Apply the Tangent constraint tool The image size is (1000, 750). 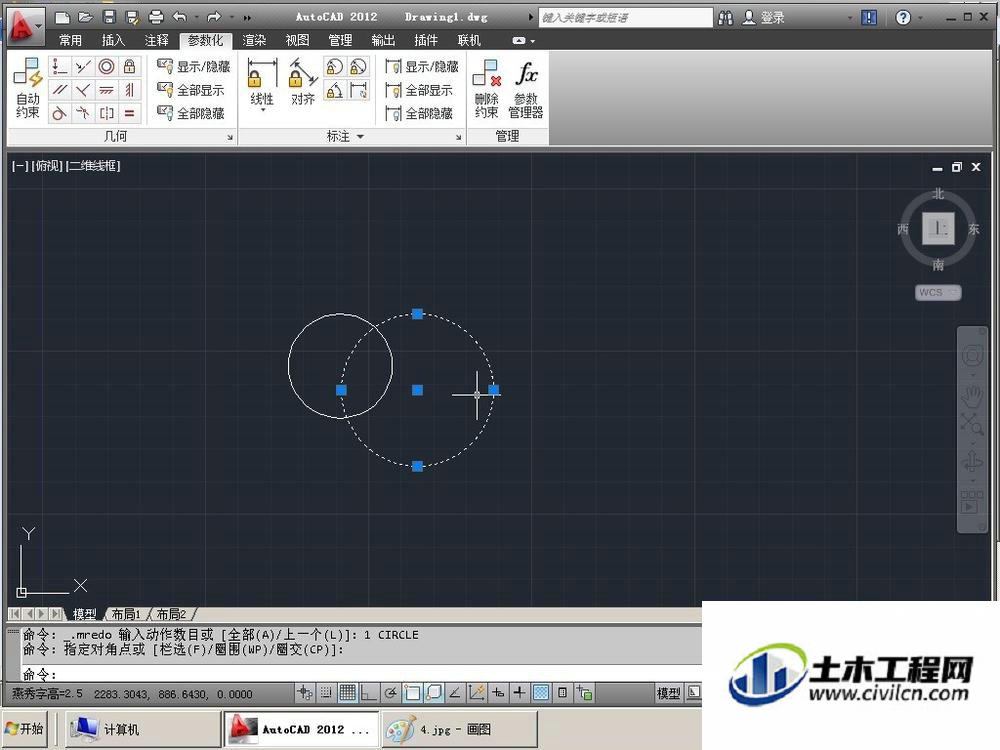point(59,114)
